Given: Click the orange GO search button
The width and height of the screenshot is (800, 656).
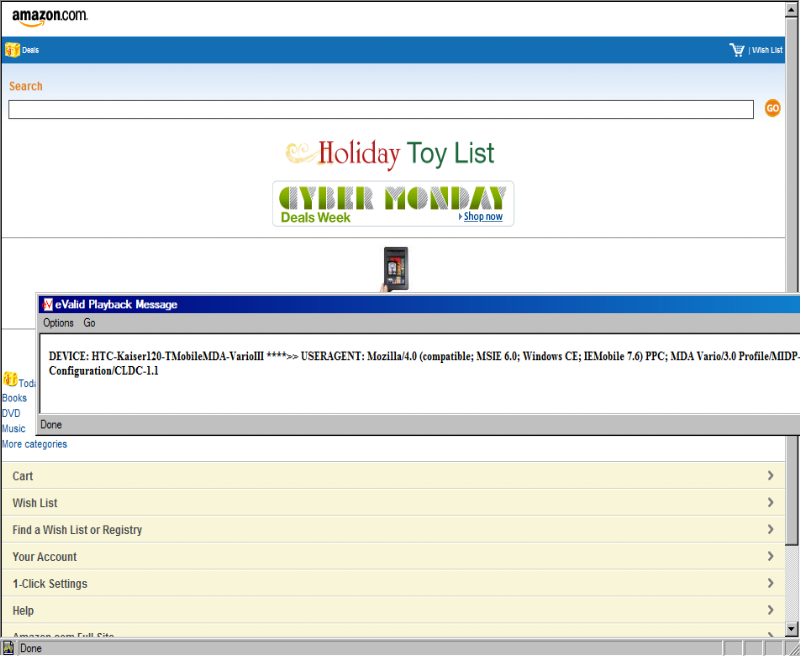Looking at the screenshot, I should point(772,108).
